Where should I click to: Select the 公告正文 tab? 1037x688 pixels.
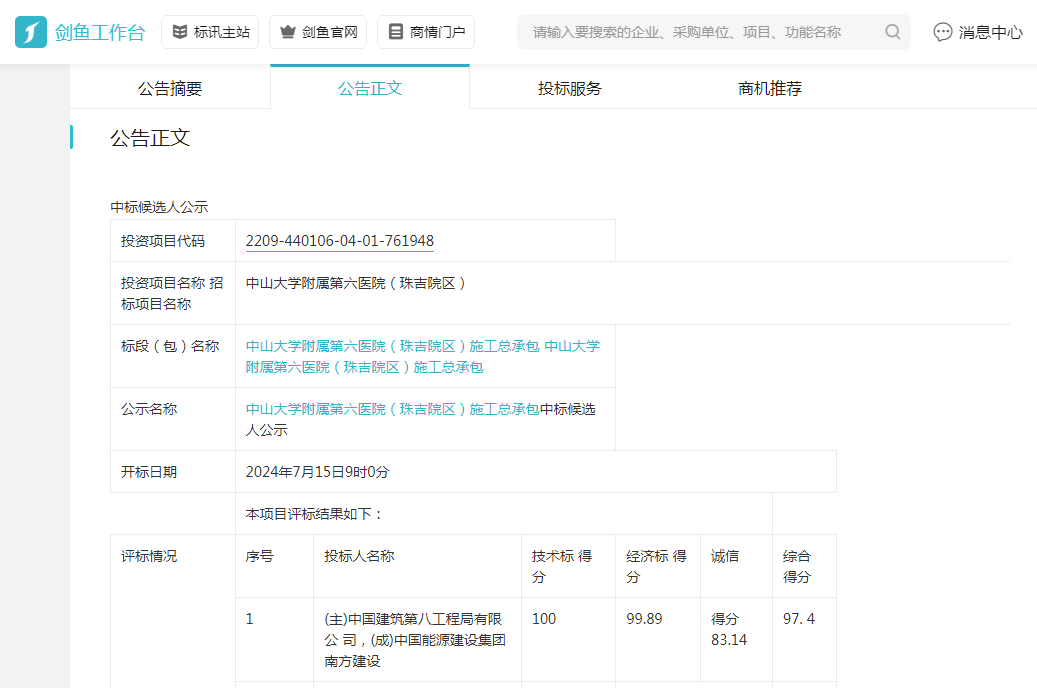click(x=370, y=88)
